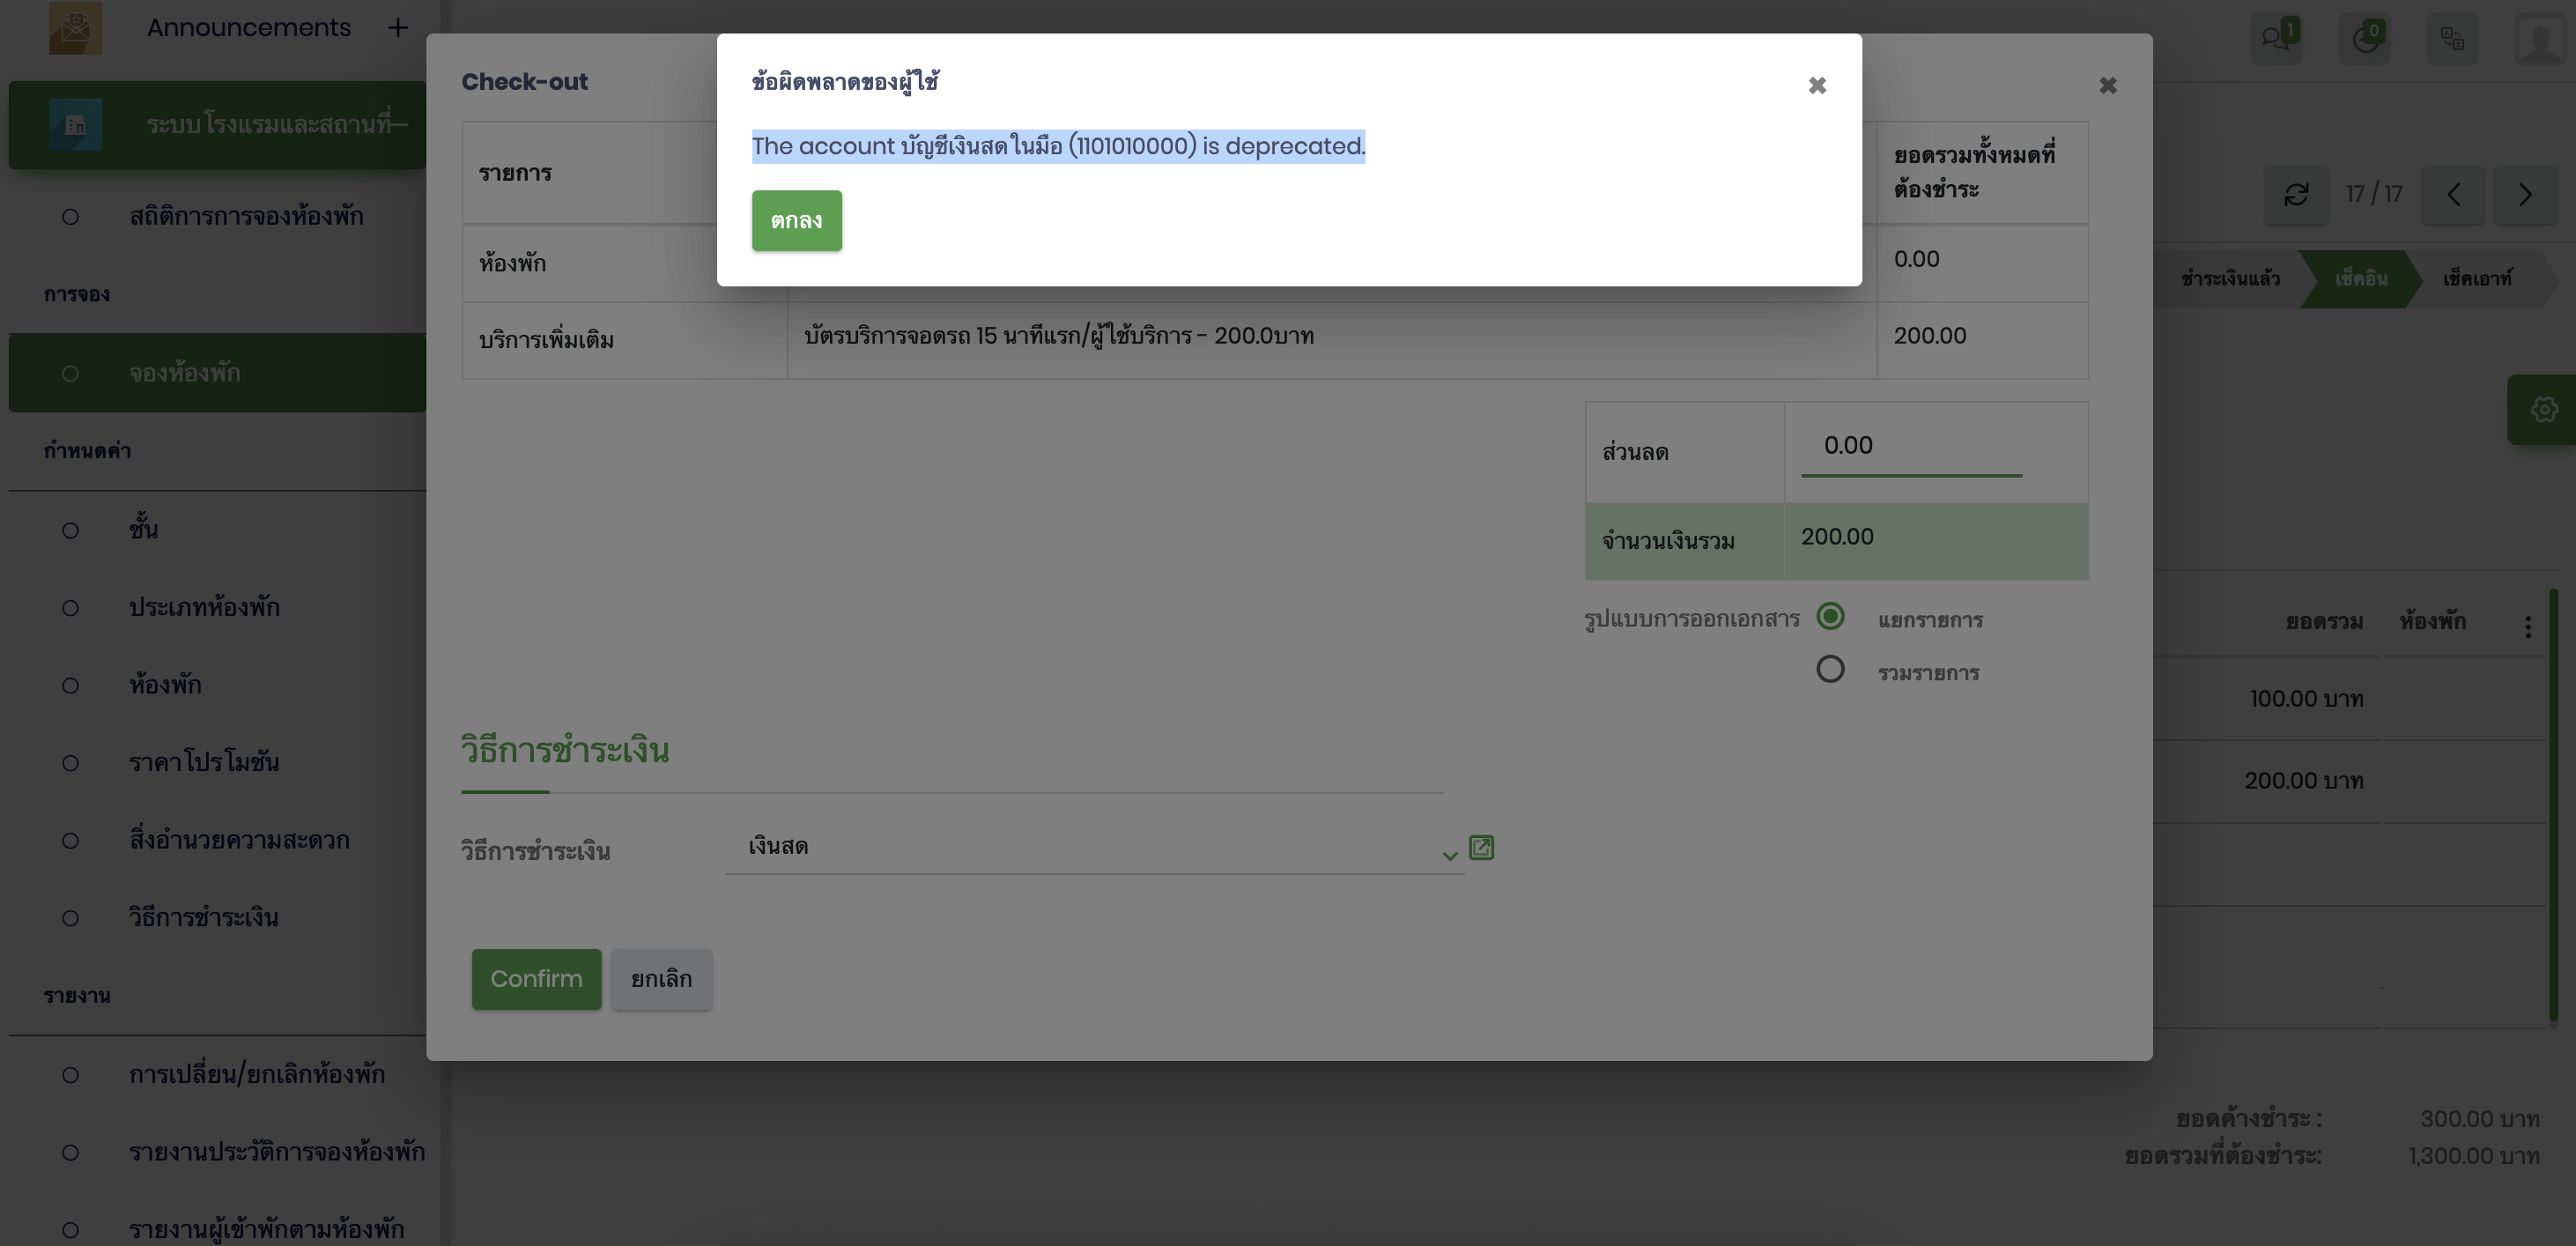Open the activities clock icon in header

2365,38
